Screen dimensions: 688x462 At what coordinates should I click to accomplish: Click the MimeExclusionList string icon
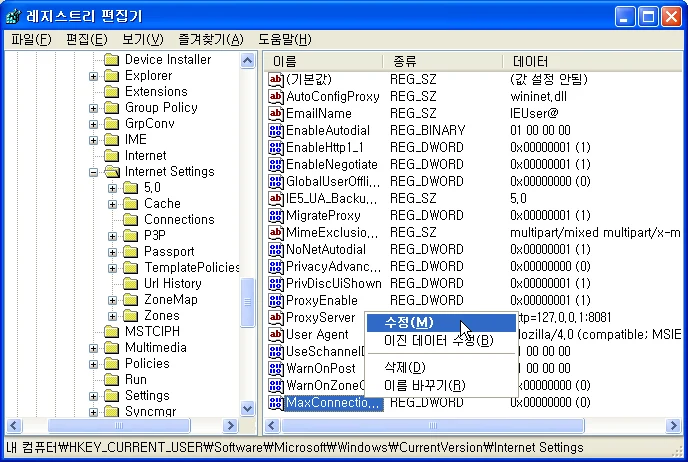click(x=276, y=233)
